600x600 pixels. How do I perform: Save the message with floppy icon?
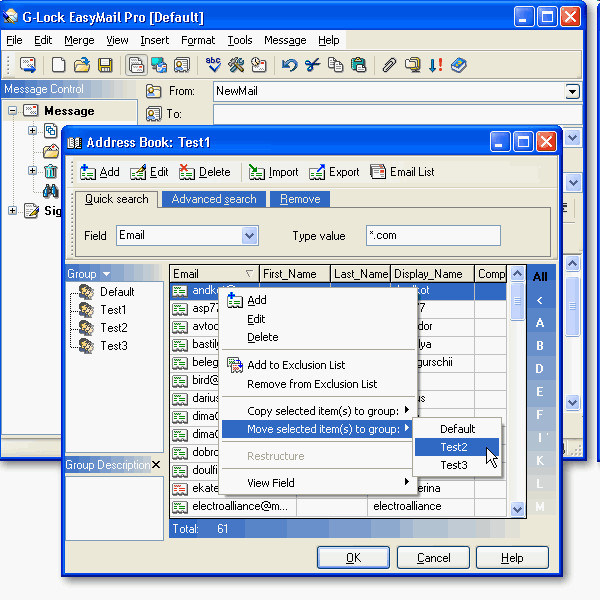(x=105, y=65)
